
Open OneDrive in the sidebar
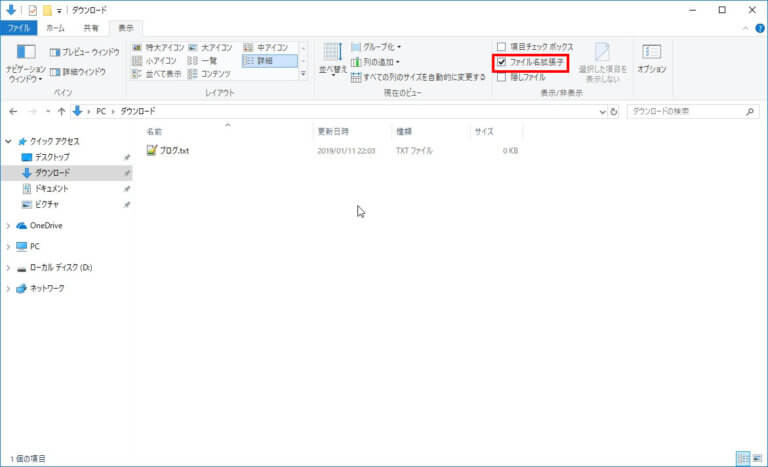click(x=46, y=226)
